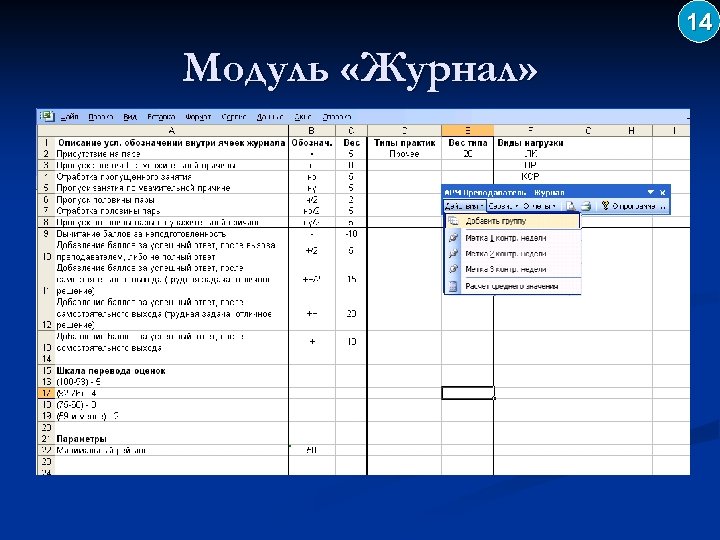720x540 pixels.
Task: Click cell 'Отработка половины пары'
Action: point(171,211)
